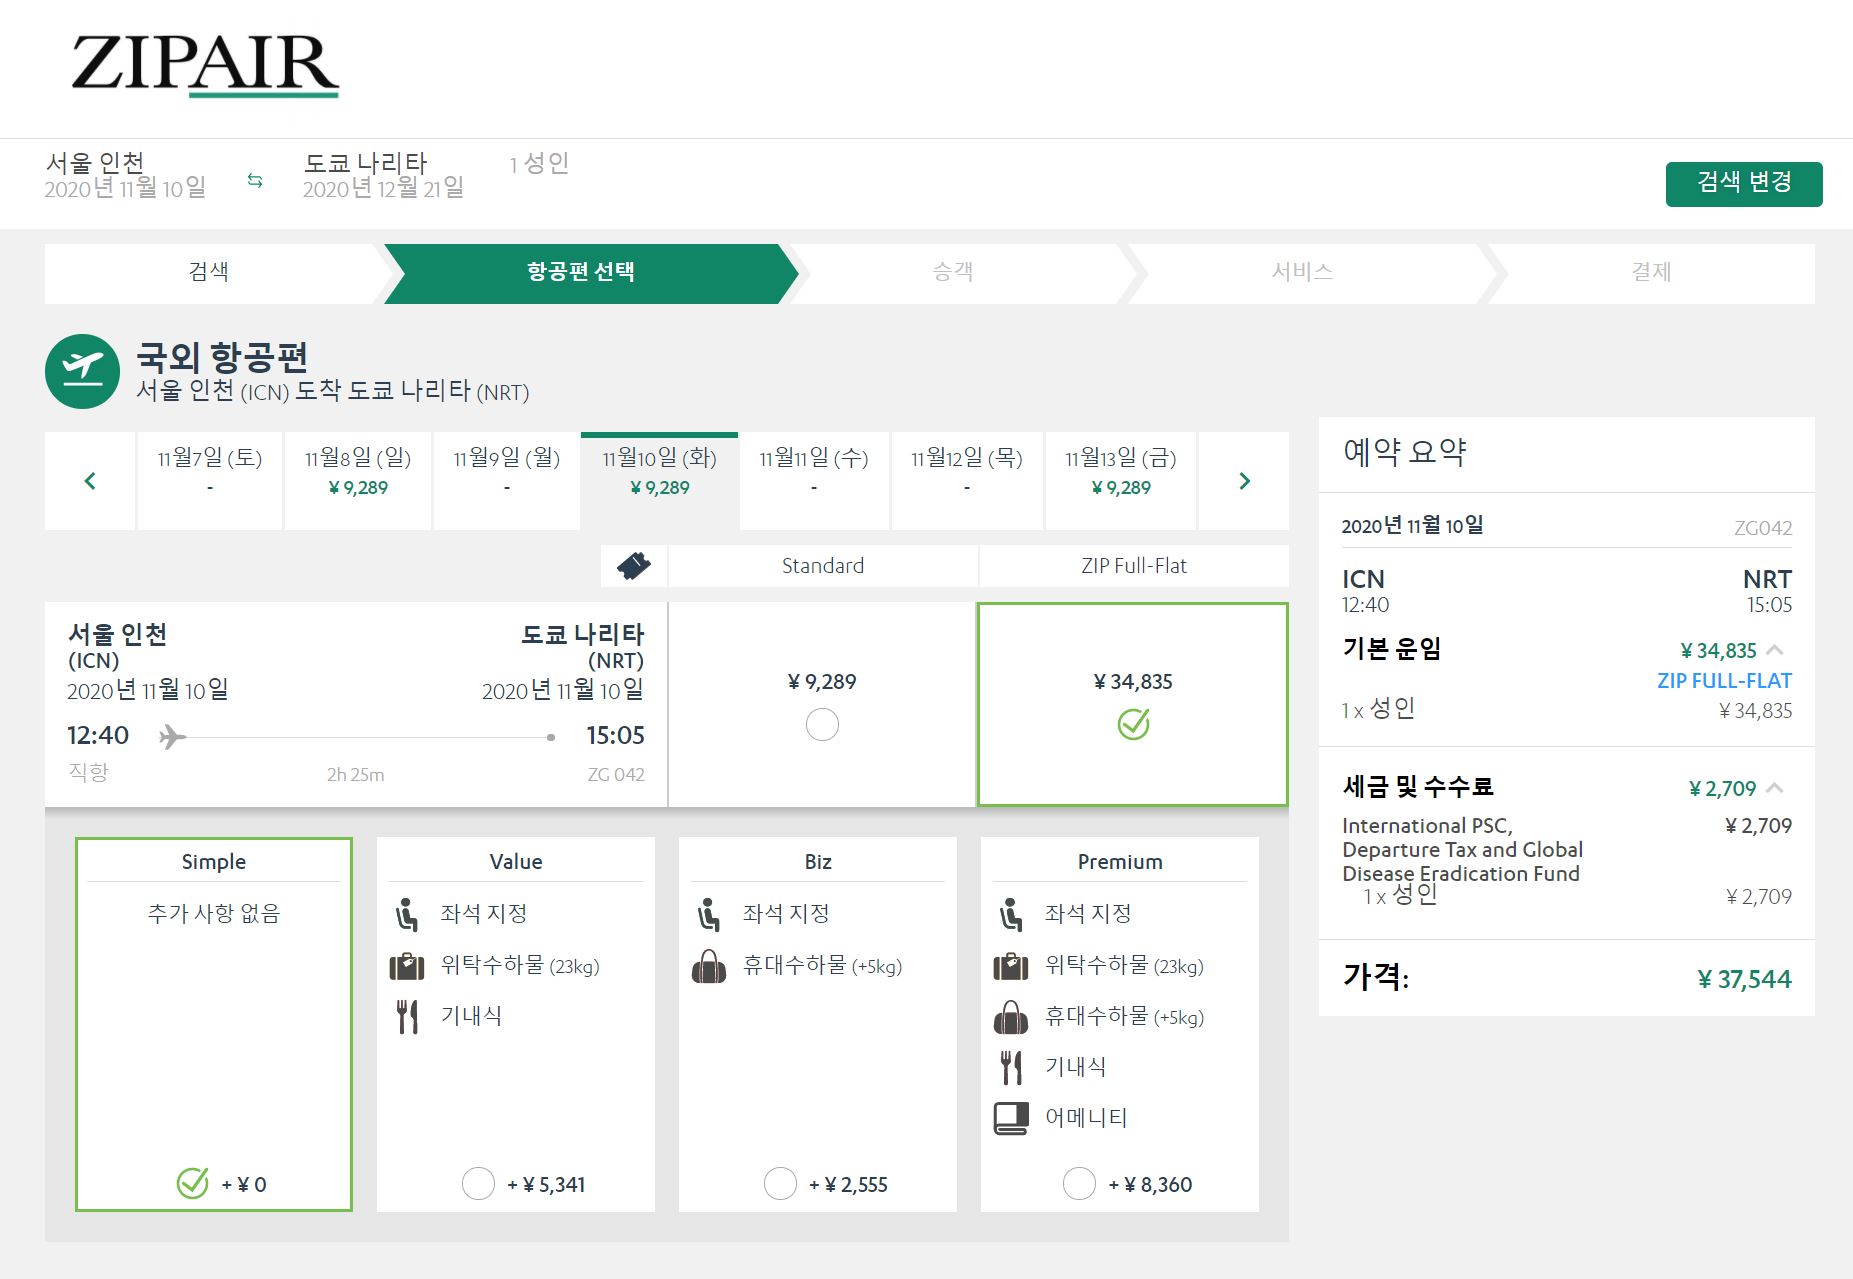Select date 11월13일 (금) ¥9,289

pos(1121,481)
